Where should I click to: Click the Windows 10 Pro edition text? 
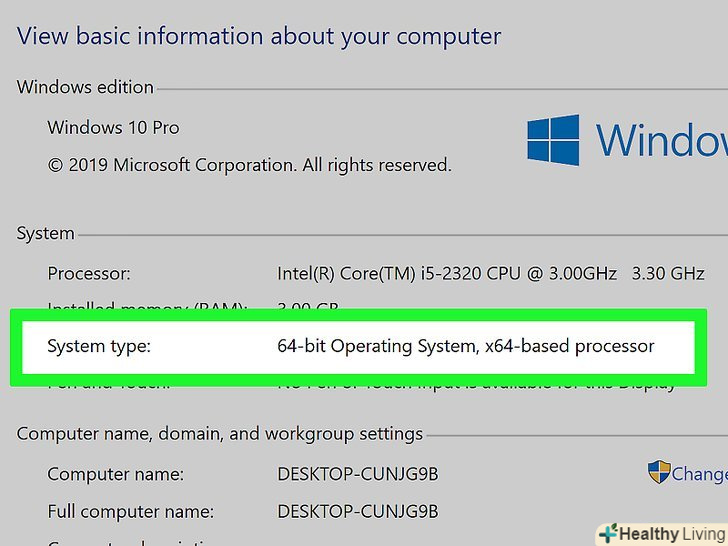point(113,128)
